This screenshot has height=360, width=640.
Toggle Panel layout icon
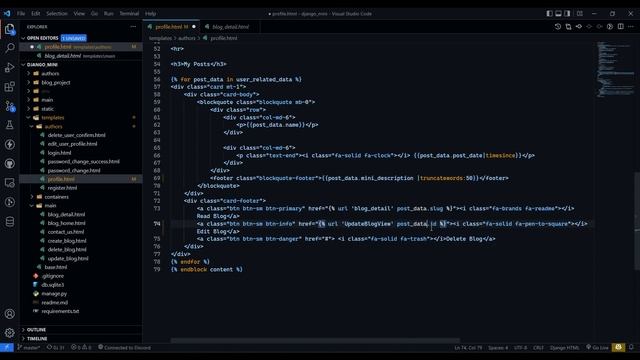(558, 13)
